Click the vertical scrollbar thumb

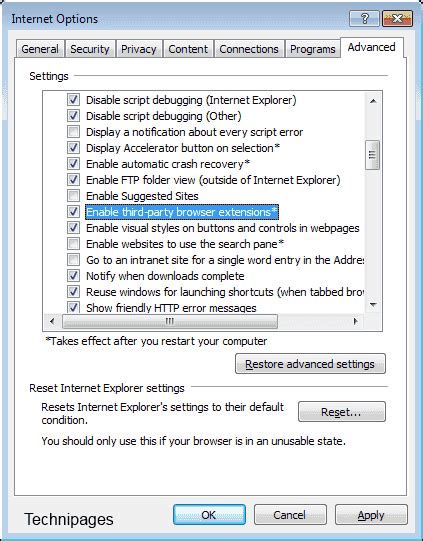click(x=373, y=155)
